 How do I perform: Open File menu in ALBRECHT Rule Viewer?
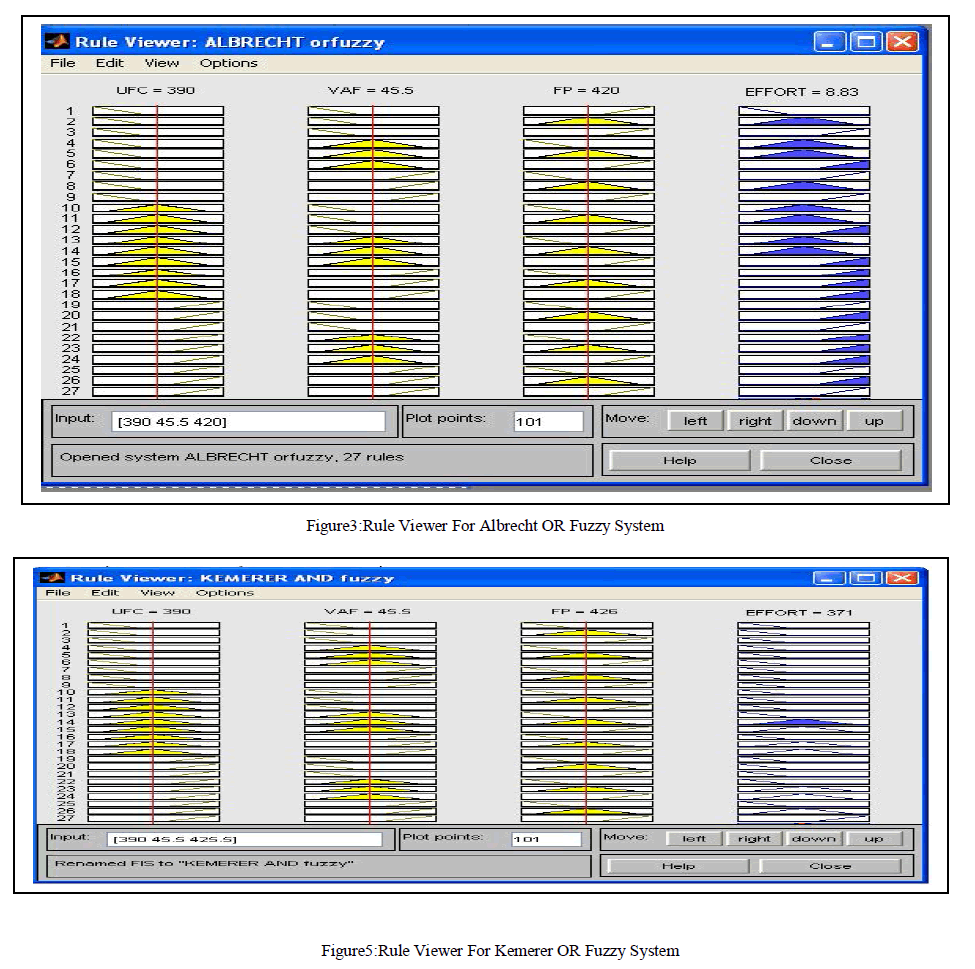[x=62, y=63]
